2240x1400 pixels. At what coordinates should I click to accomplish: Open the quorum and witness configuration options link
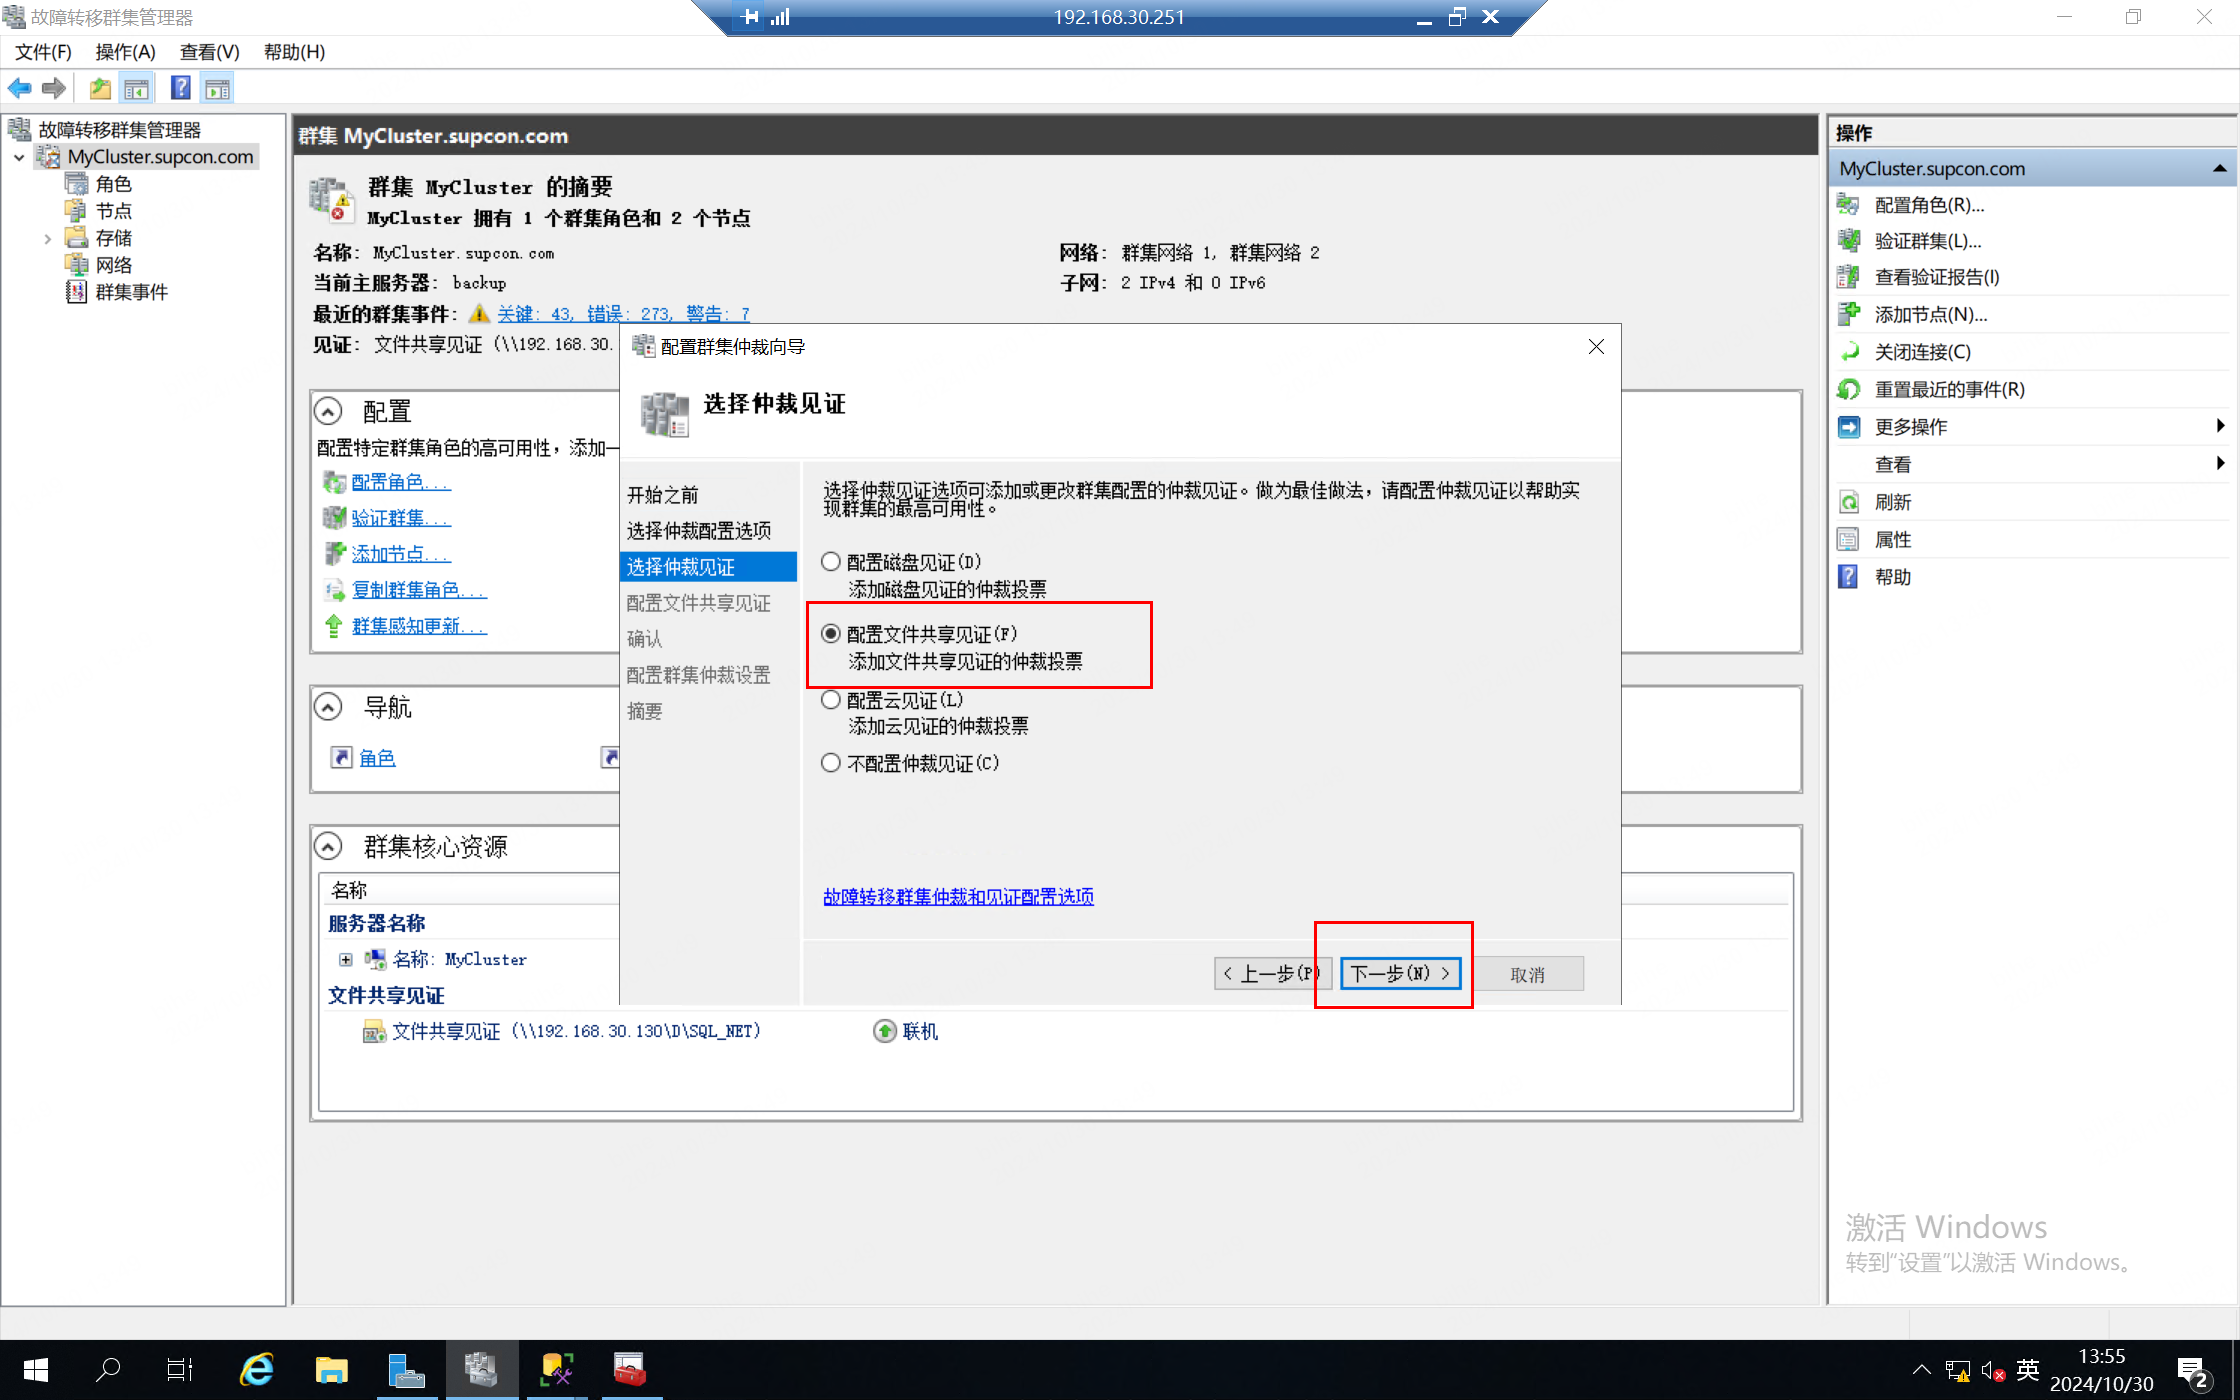pyautogui.click(x=957, y=897)
